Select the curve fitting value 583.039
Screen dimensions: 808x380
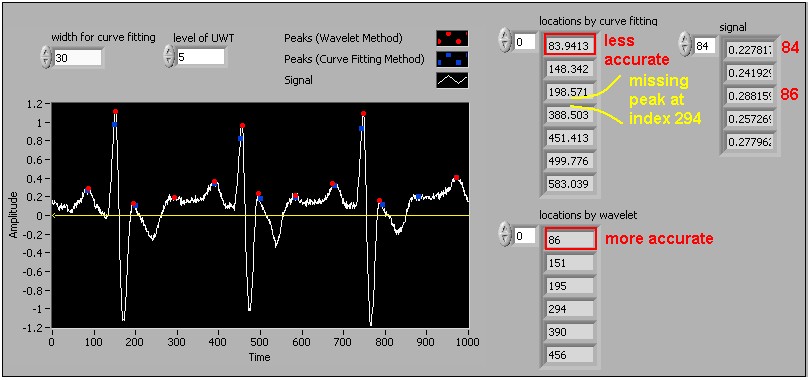569,184
